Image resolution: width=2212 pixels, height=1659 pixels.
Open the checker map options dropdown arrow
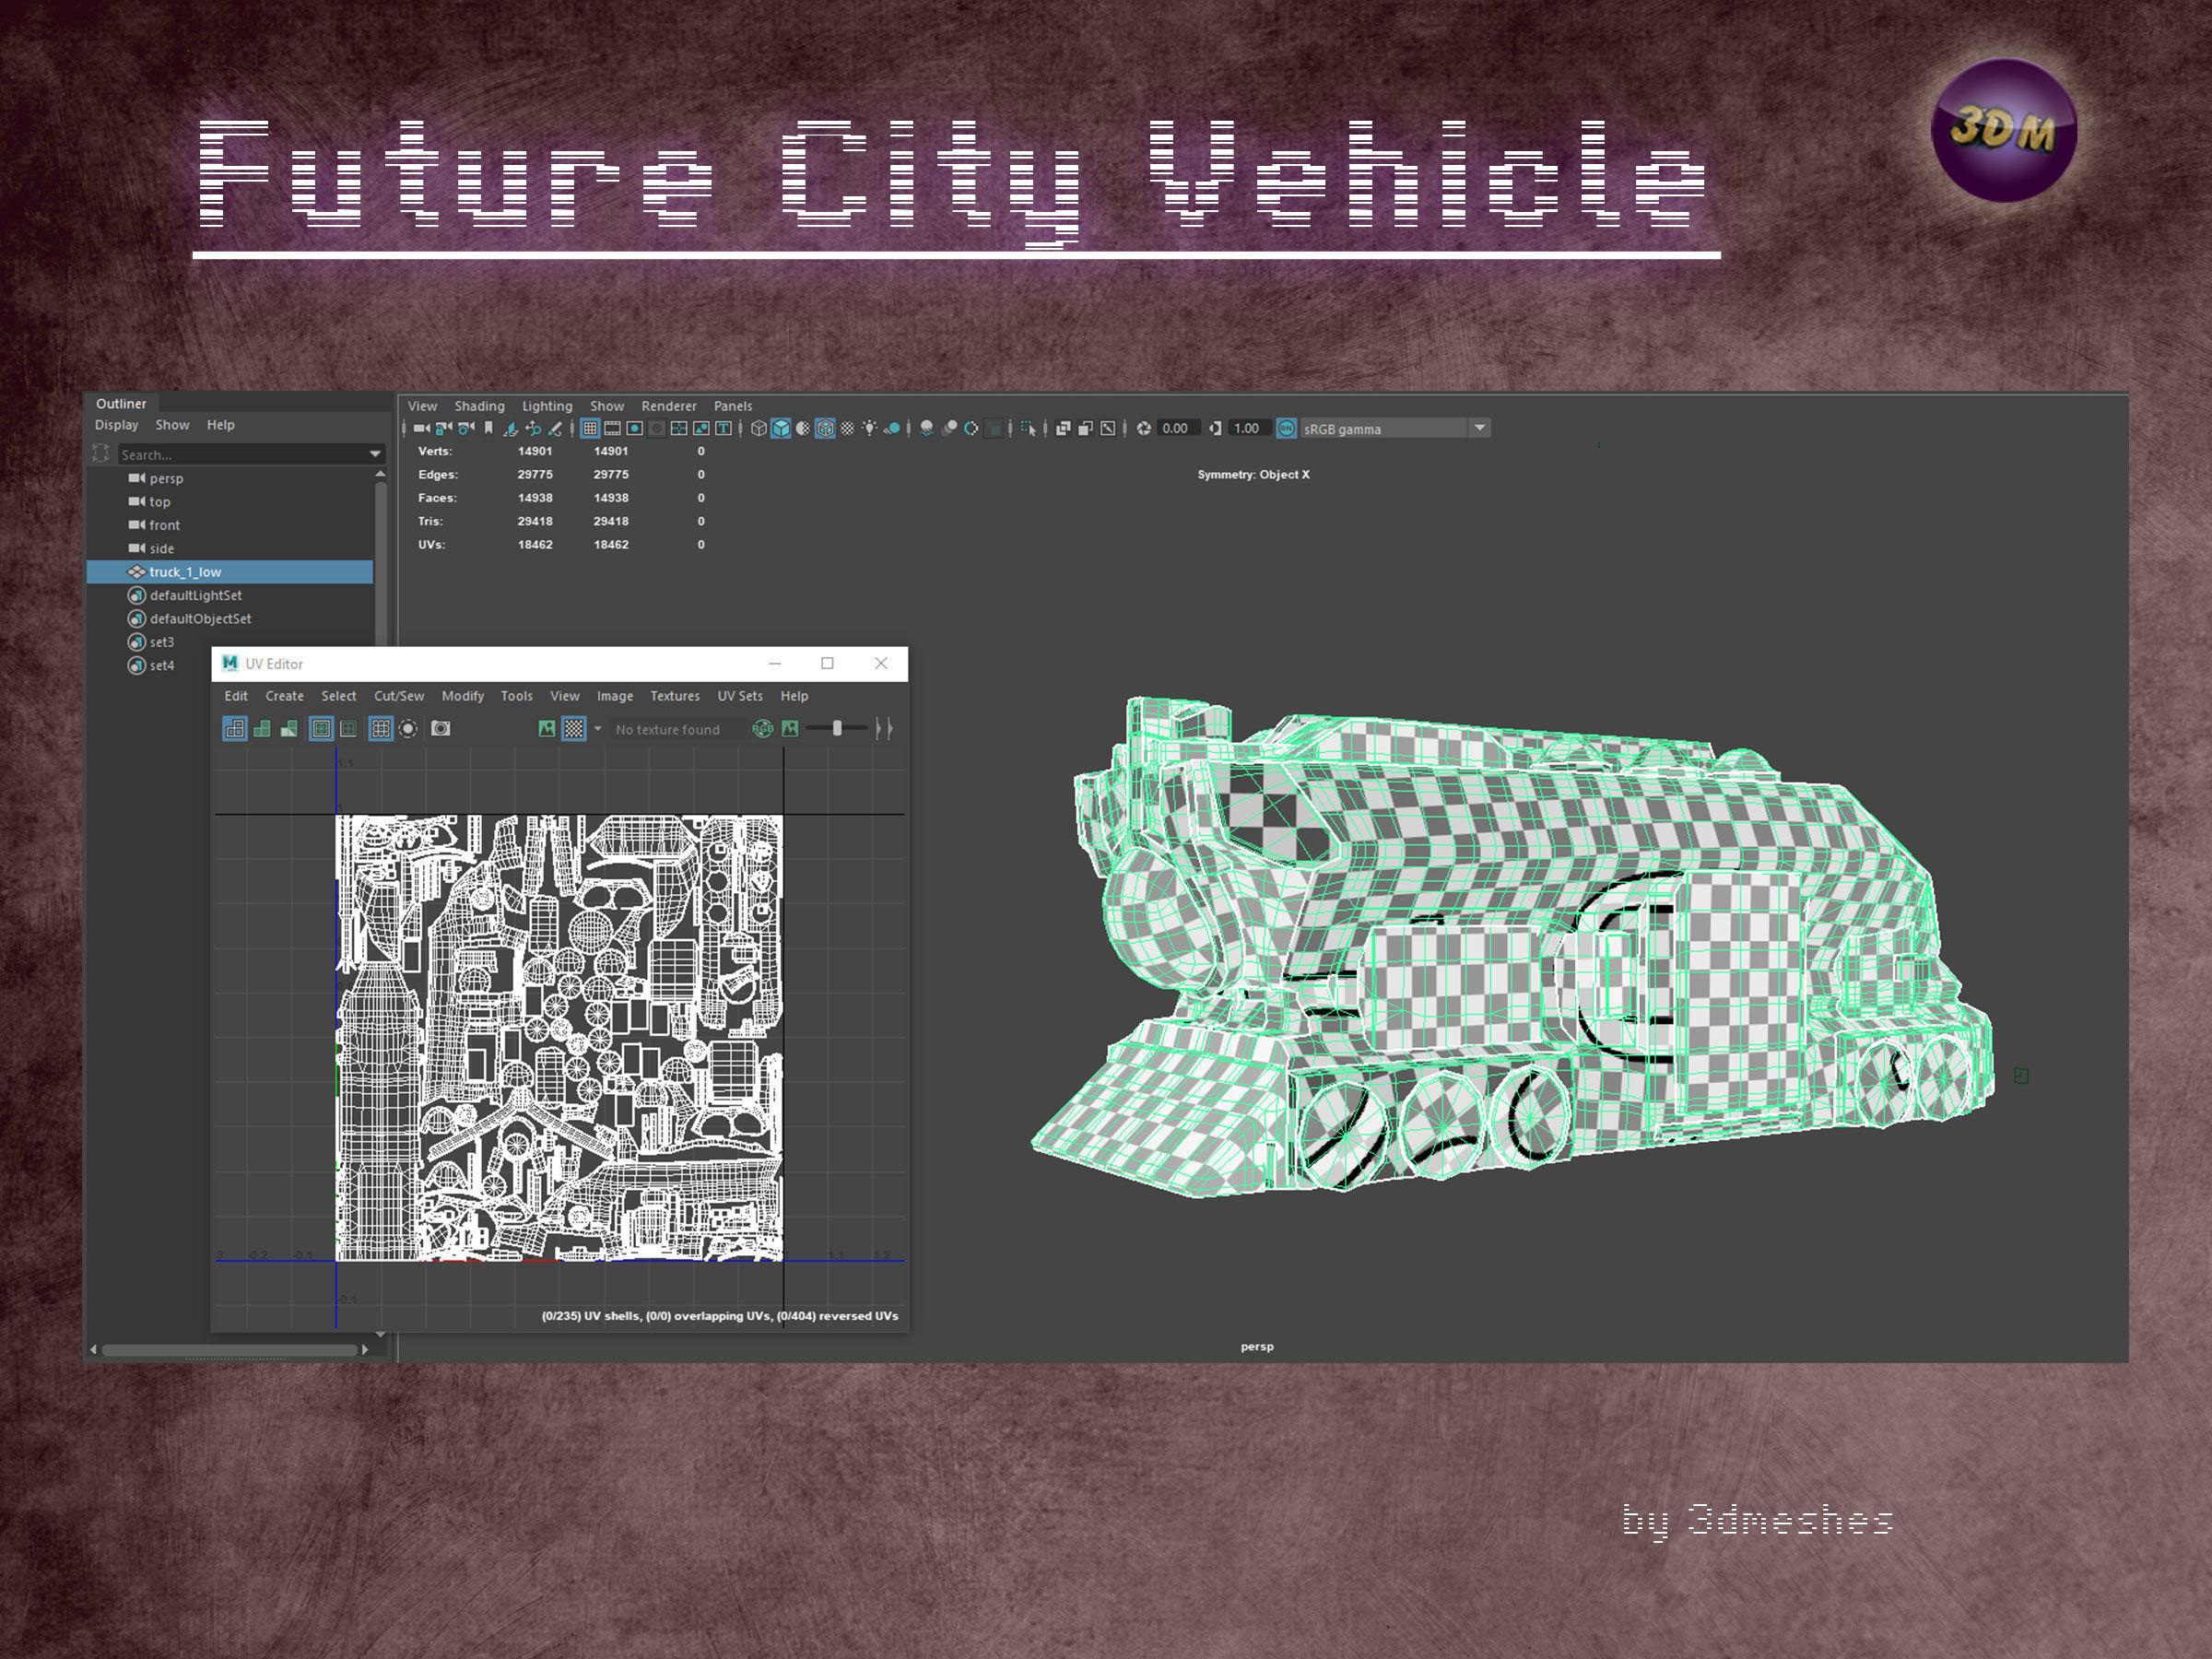tap(598, 729)
